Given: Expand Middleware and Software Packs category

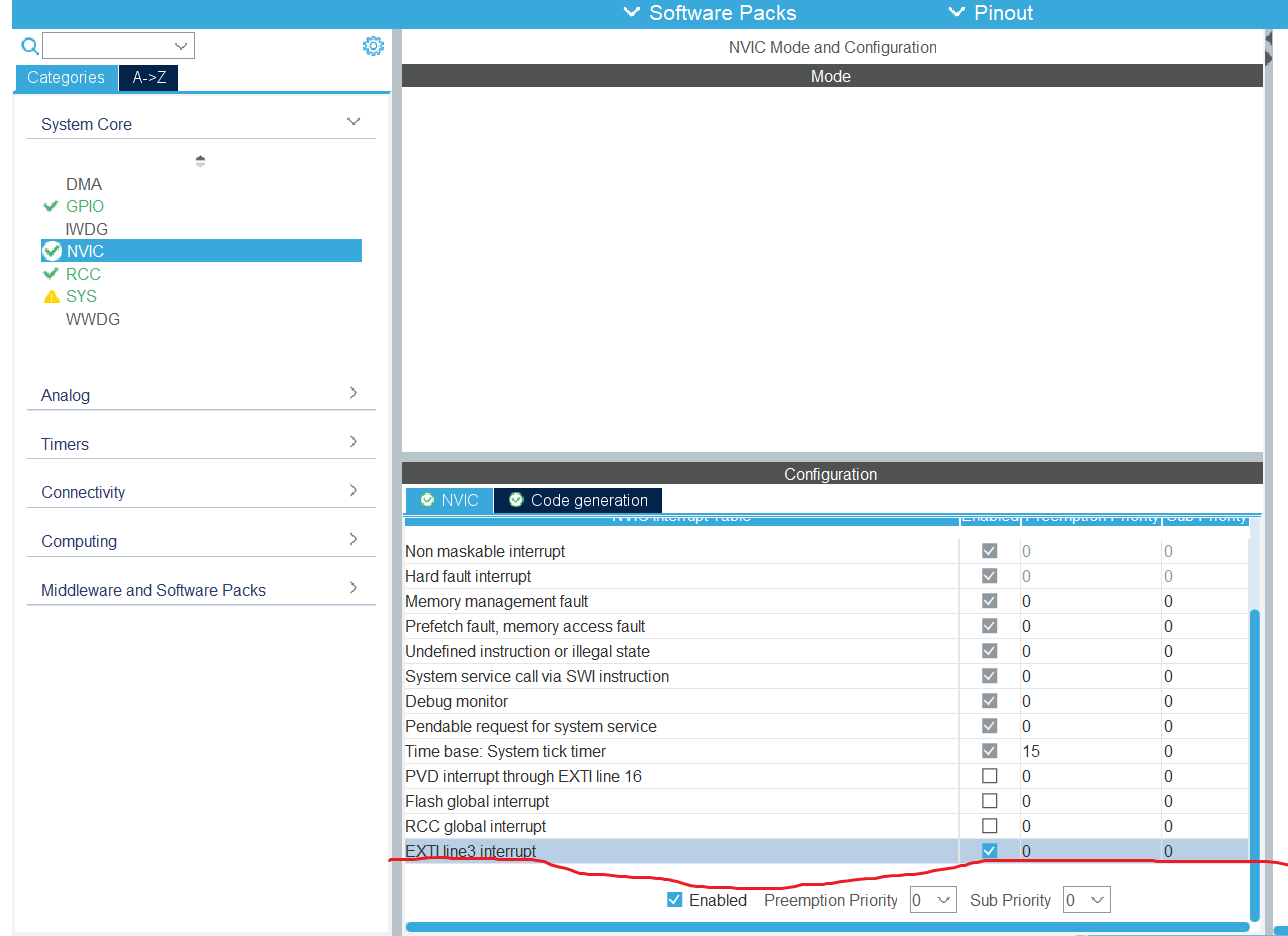Looking at the screenshot, I should tap(353, 588).
